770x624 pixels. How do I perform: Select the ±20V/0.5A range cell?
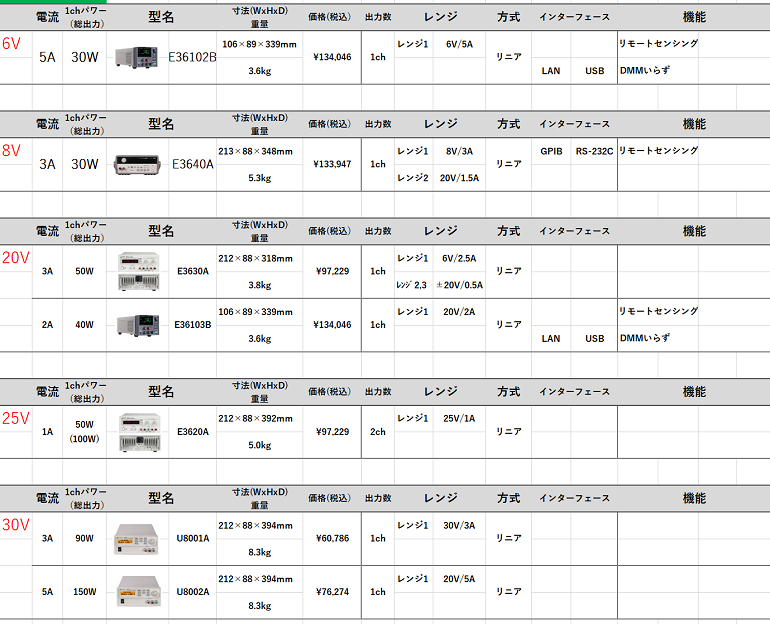pyautogui.click(x=459, y=285)
